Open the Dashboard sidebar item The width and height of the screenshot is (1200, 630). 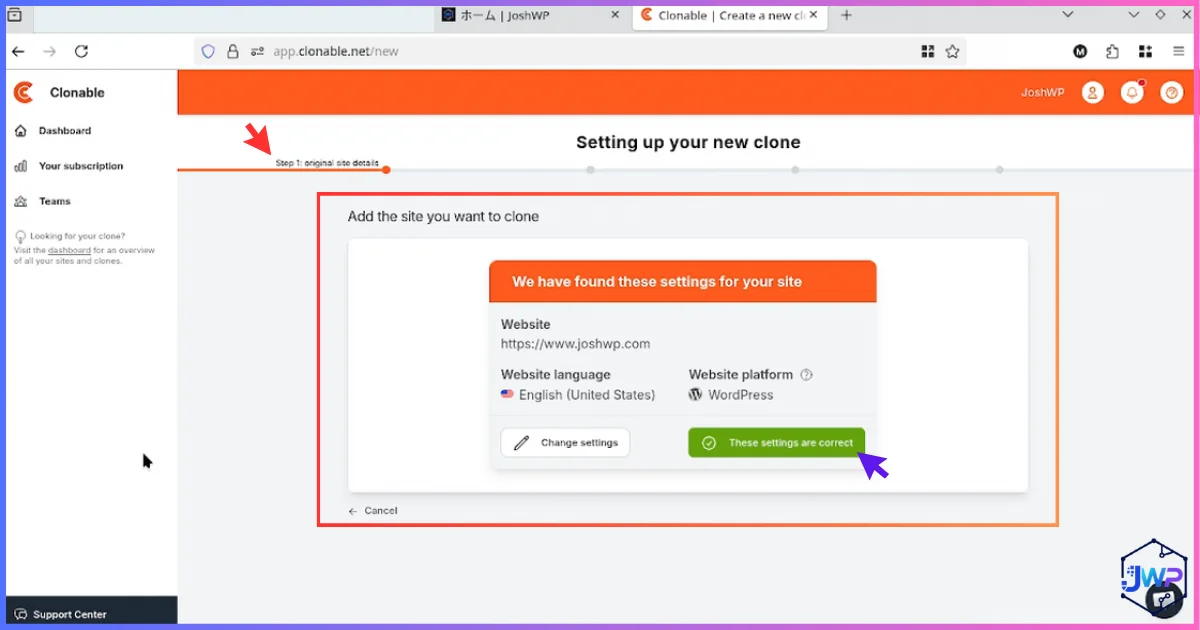64,131
